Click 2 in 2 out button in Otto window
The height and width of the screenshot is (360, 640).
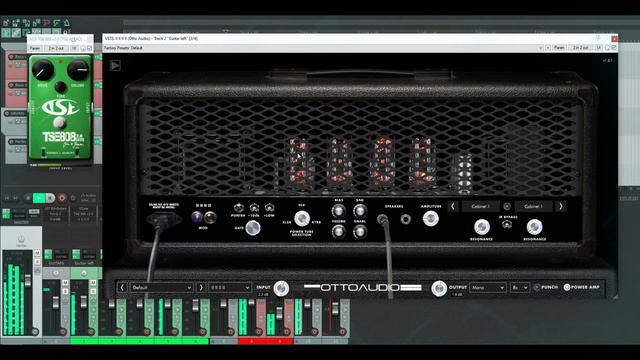pos(580,48)
